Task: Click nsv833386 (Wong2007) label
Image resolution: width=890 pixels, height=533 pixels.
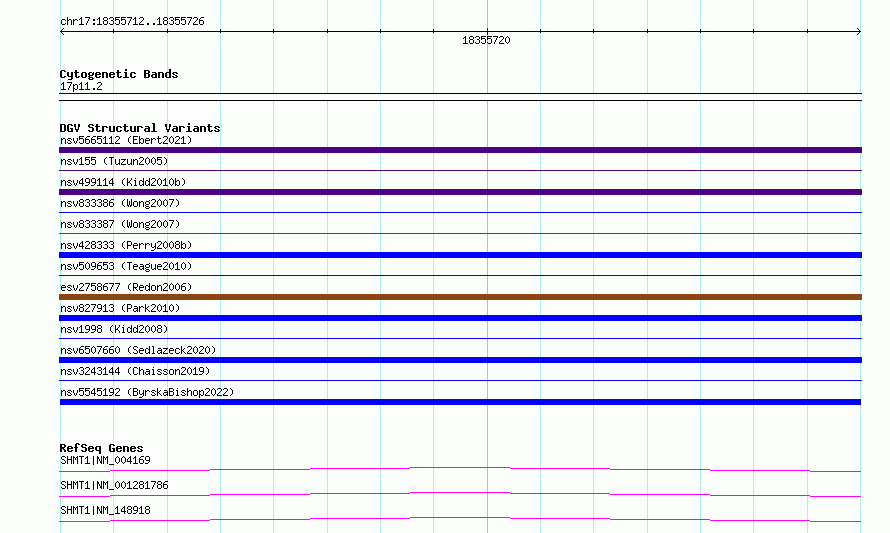Action: (x=120, y=203)
